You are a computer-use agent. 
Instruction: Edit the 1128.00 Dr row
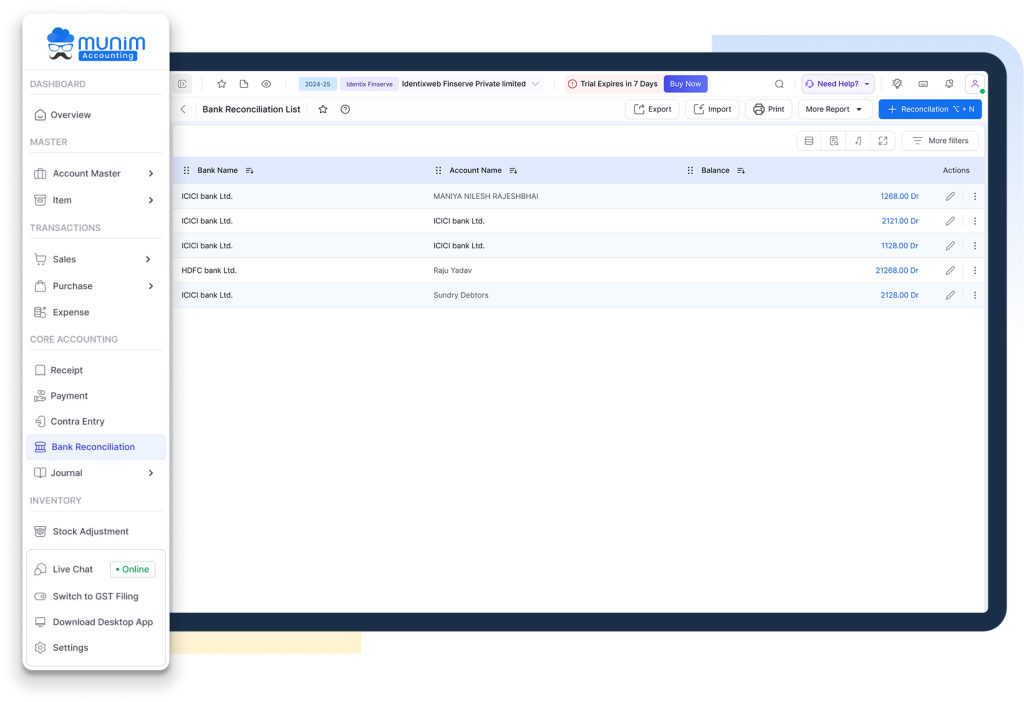tap(950, 246)
